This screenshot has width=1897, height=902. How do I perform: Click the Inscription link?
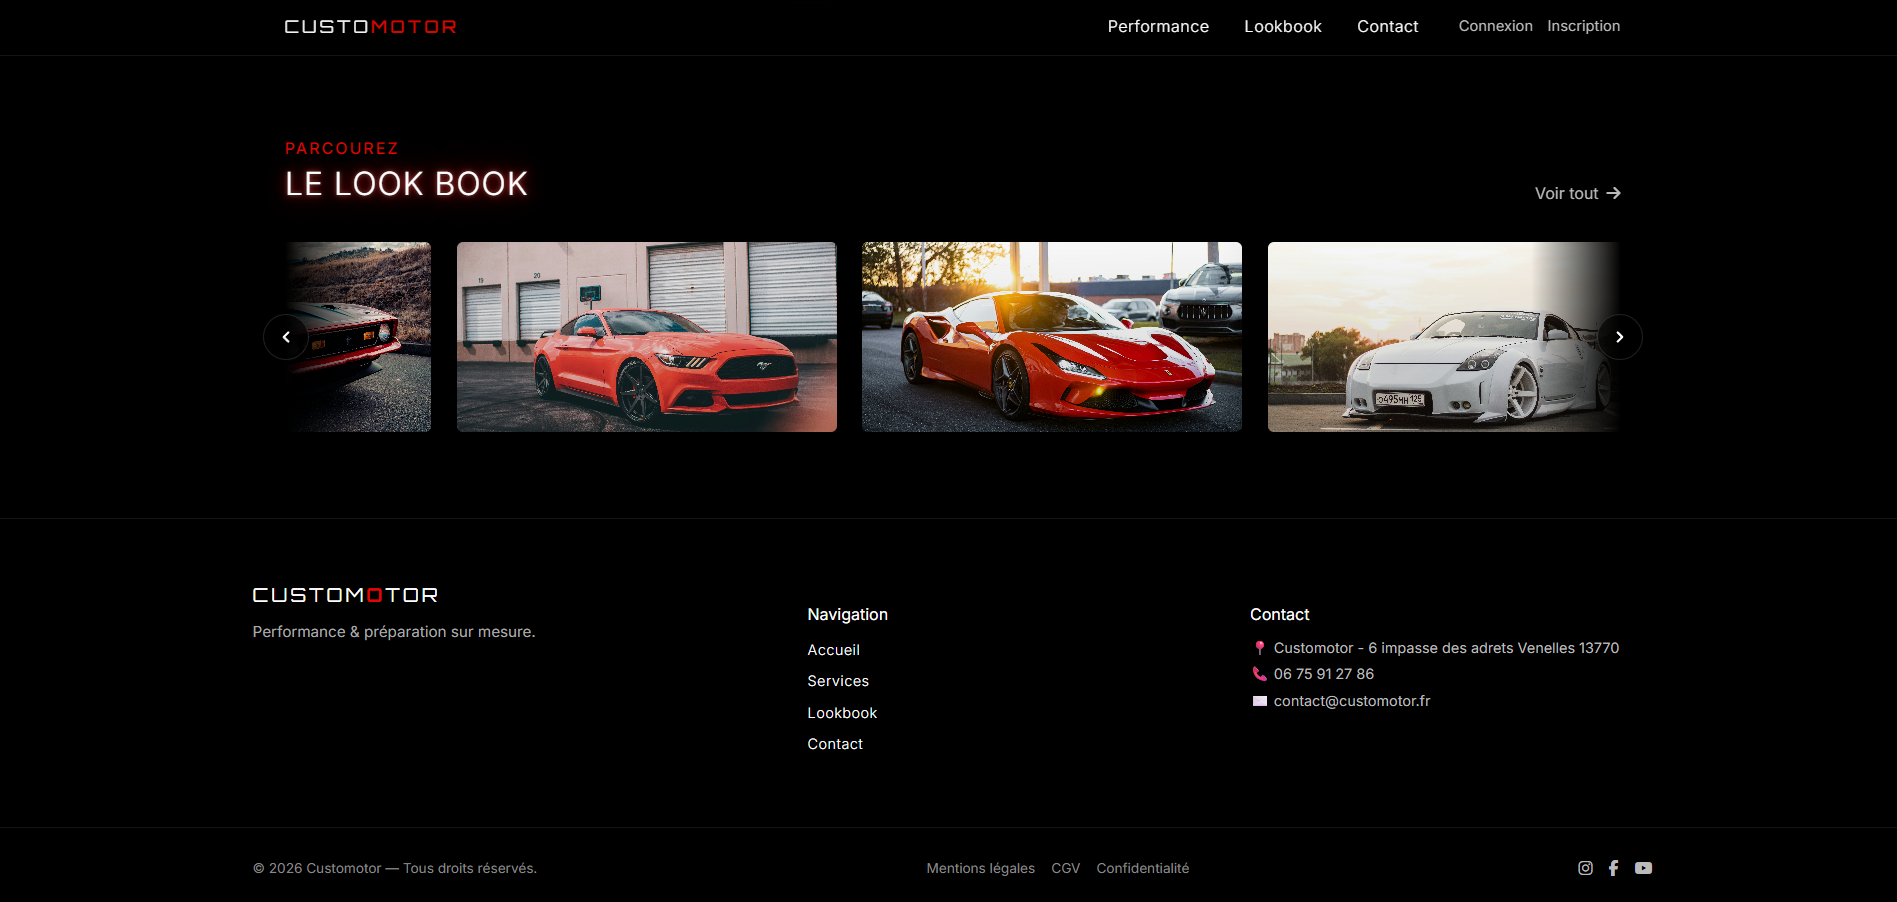coord(1583,26)
